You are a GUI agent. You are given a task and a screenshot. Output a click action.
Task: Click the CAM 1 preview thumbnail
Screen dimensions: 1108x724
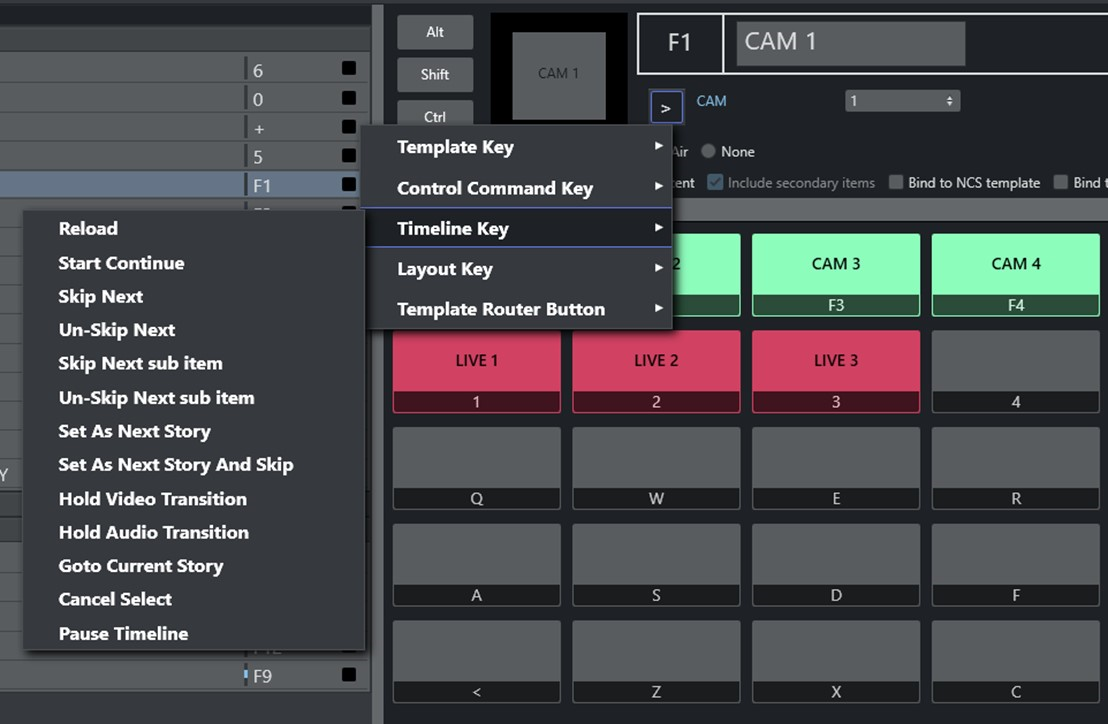(558, 73)
